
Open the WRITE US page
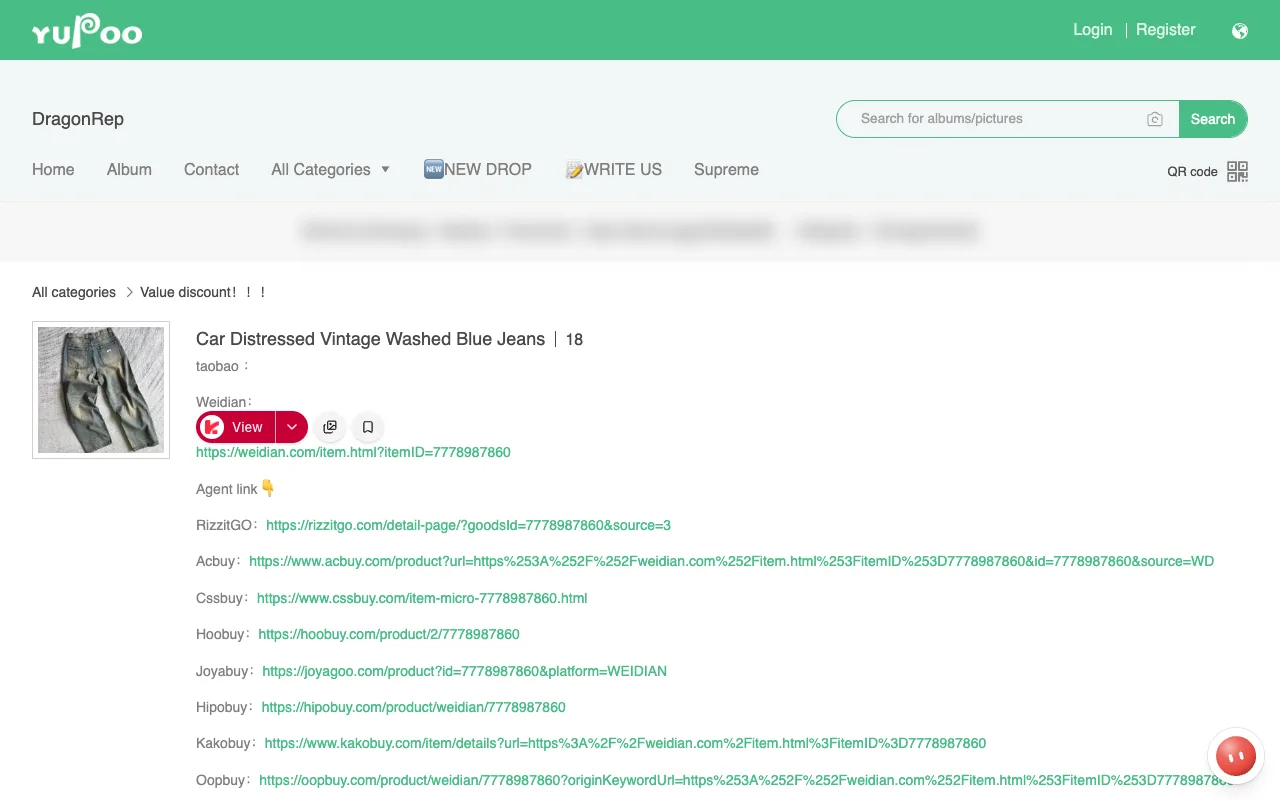pos(613,170)
